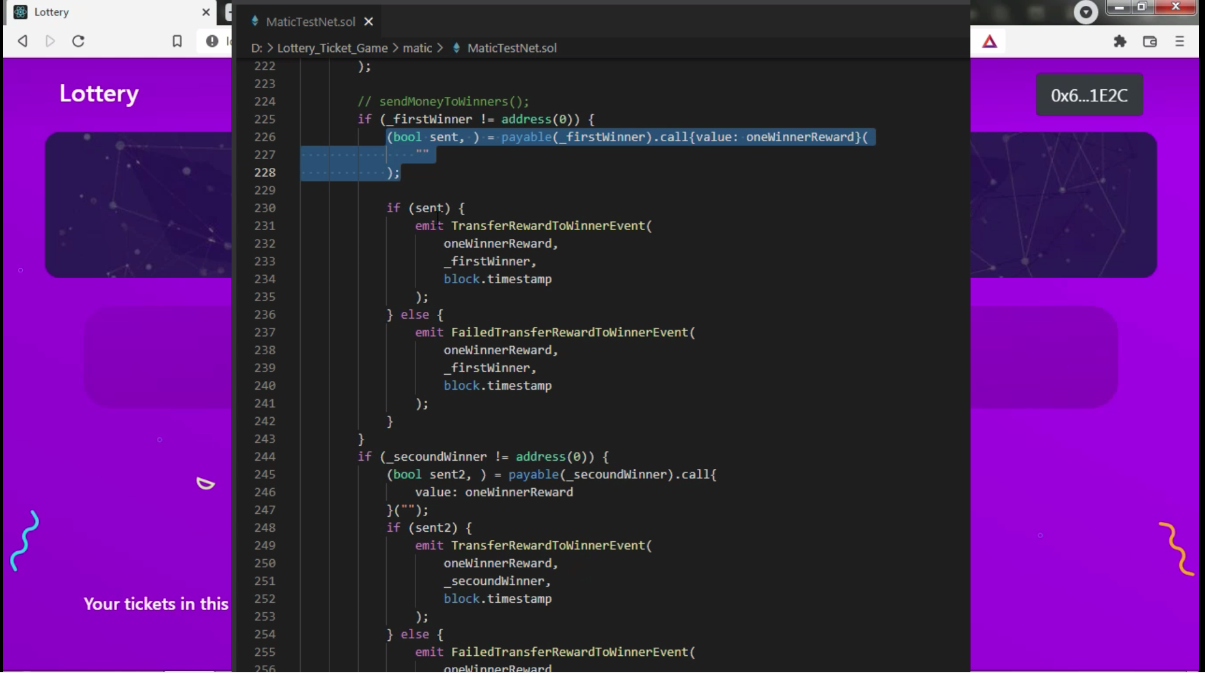The image size is (1205, 673).
Task: Click '_firstWinner,' on line 233
Action: [490, 261]
